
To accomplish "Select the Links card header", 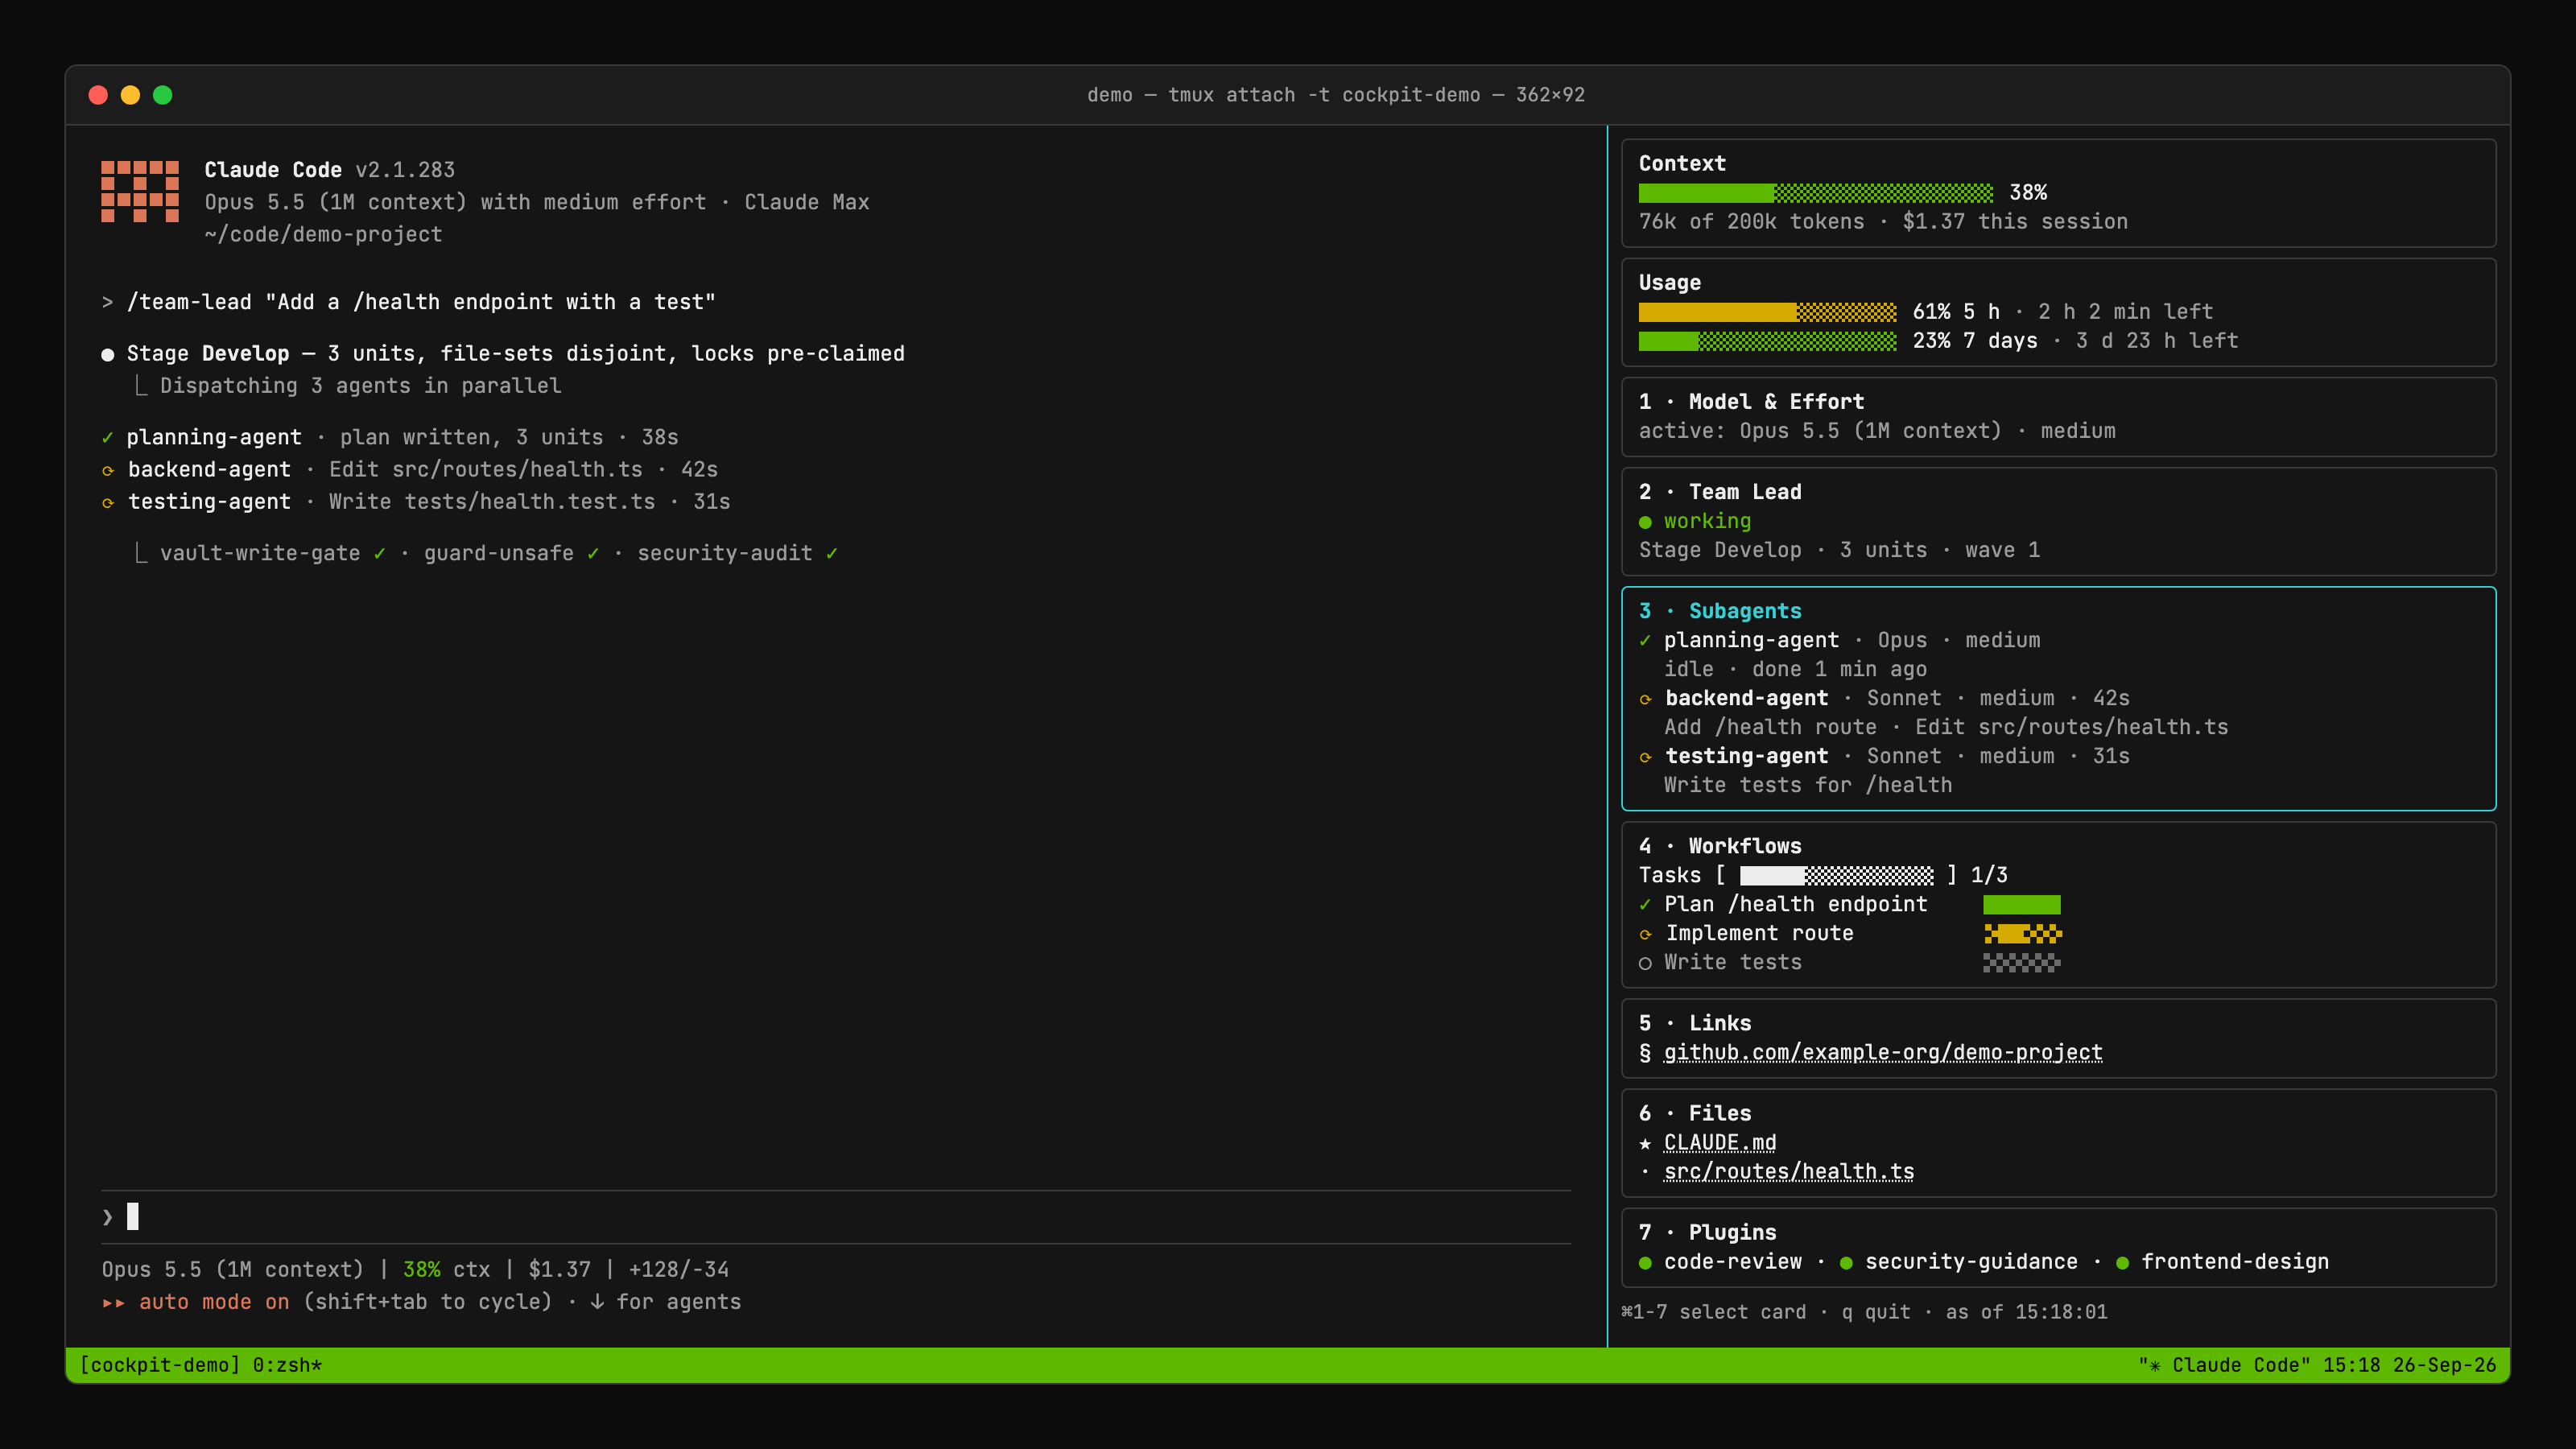I will click(x=1695, y=1023).
